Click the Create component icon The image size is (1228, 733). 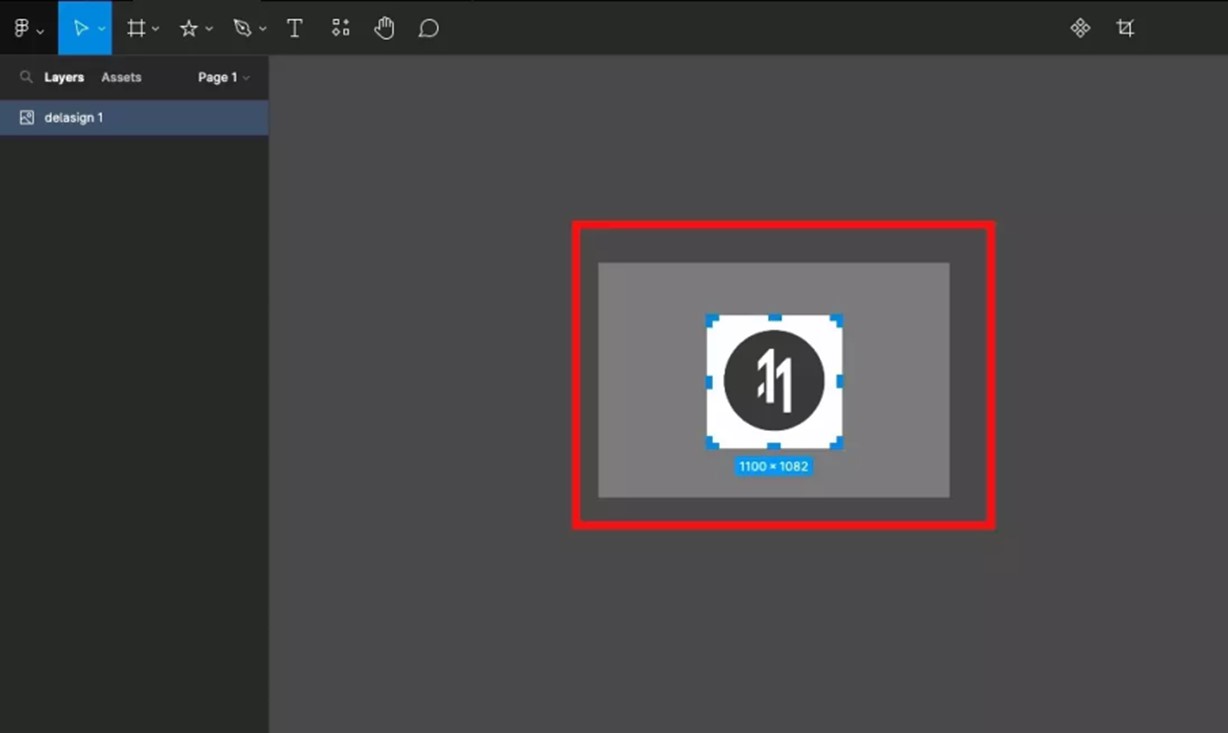1080,28
